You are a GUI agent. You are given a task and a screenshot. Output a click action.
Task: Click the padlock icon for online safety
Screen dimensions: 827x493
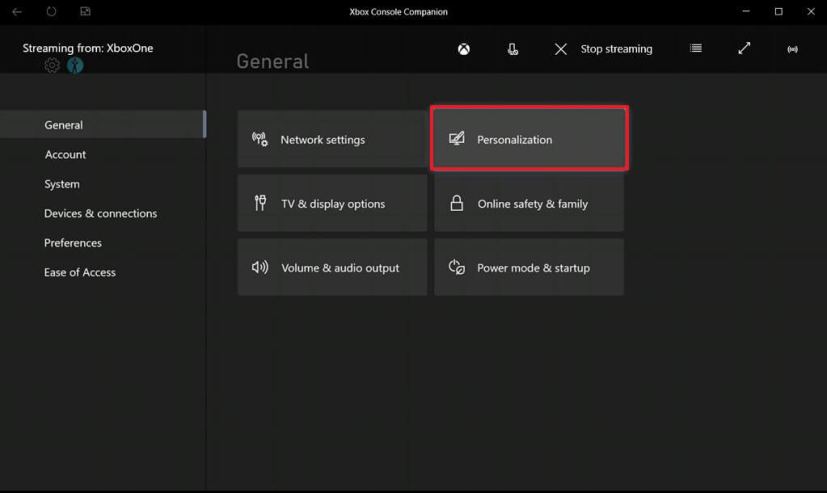tap(457, 204)
